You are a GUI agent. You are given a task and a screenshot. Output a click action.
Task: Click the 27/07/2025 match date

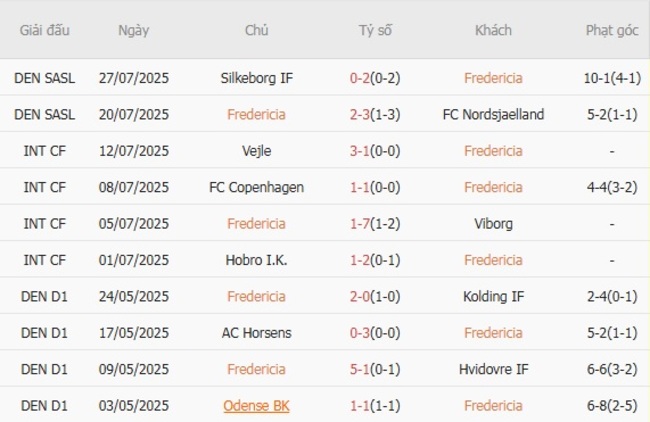133,78
